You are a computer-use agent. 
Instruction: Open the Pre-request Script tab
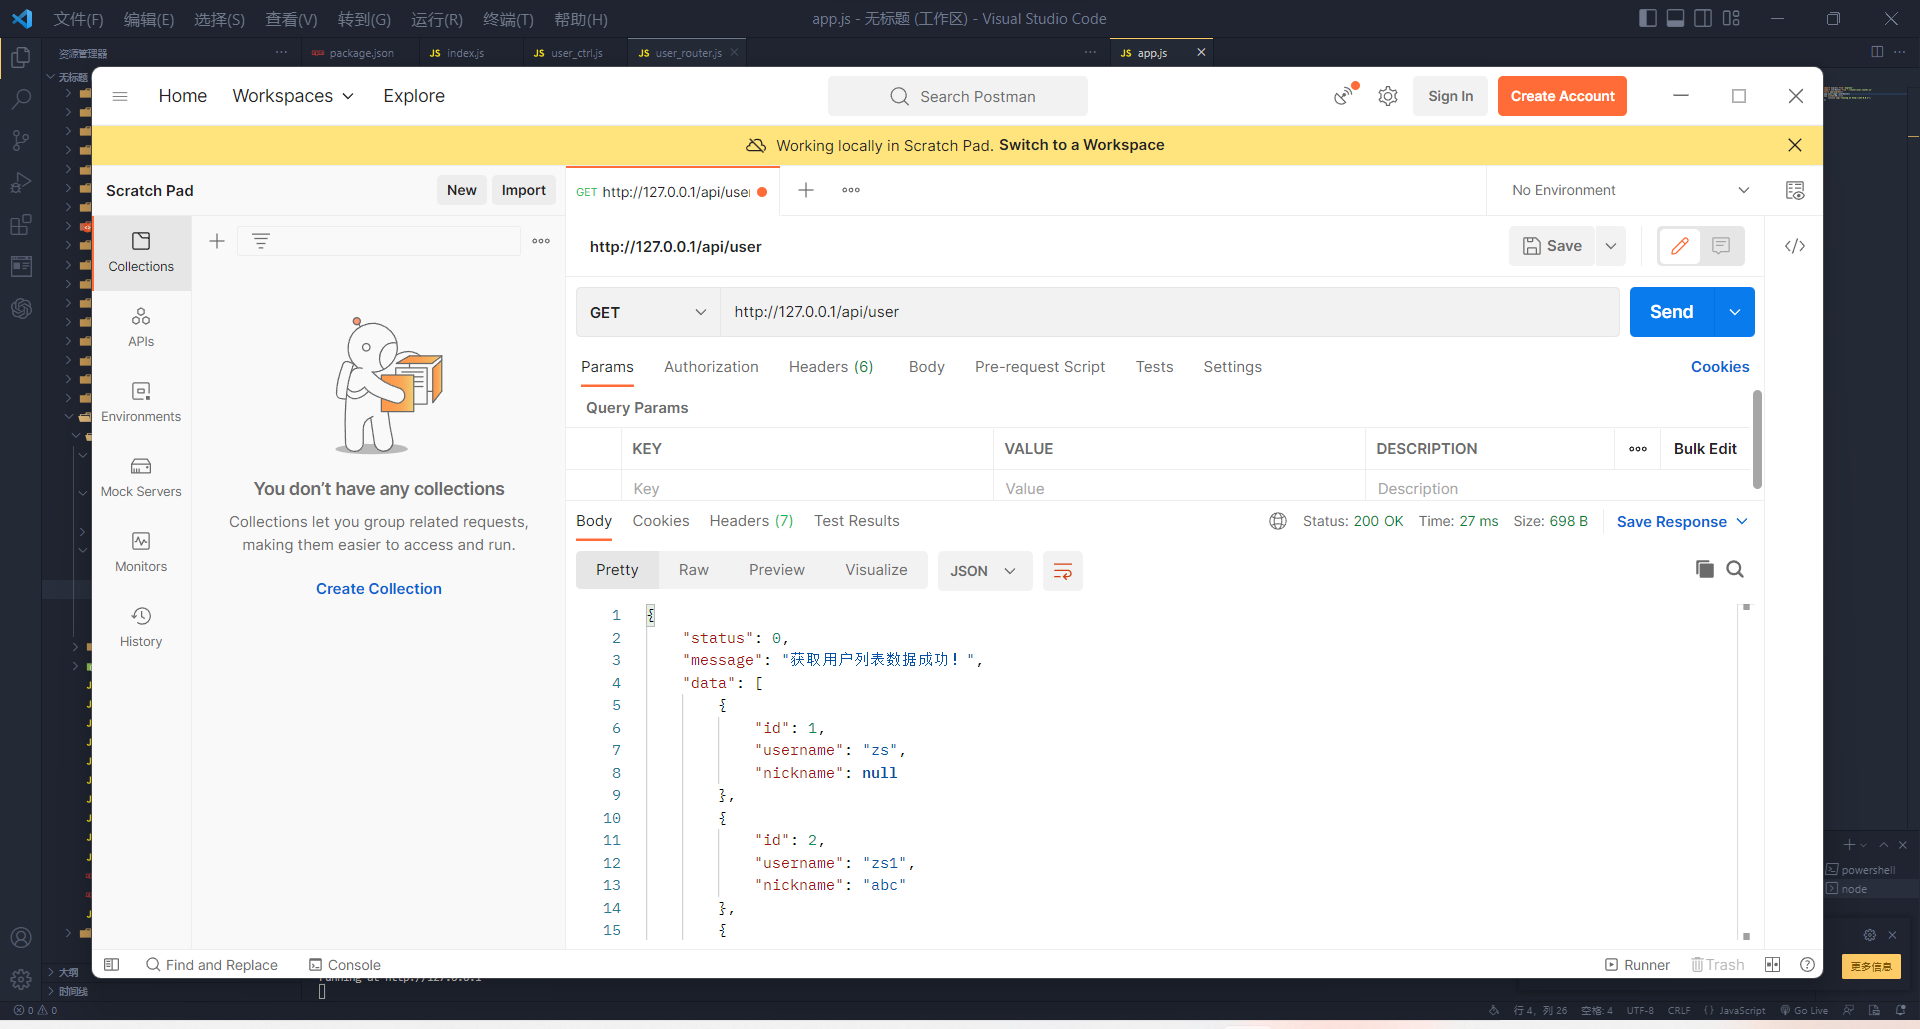[1040, 367]
